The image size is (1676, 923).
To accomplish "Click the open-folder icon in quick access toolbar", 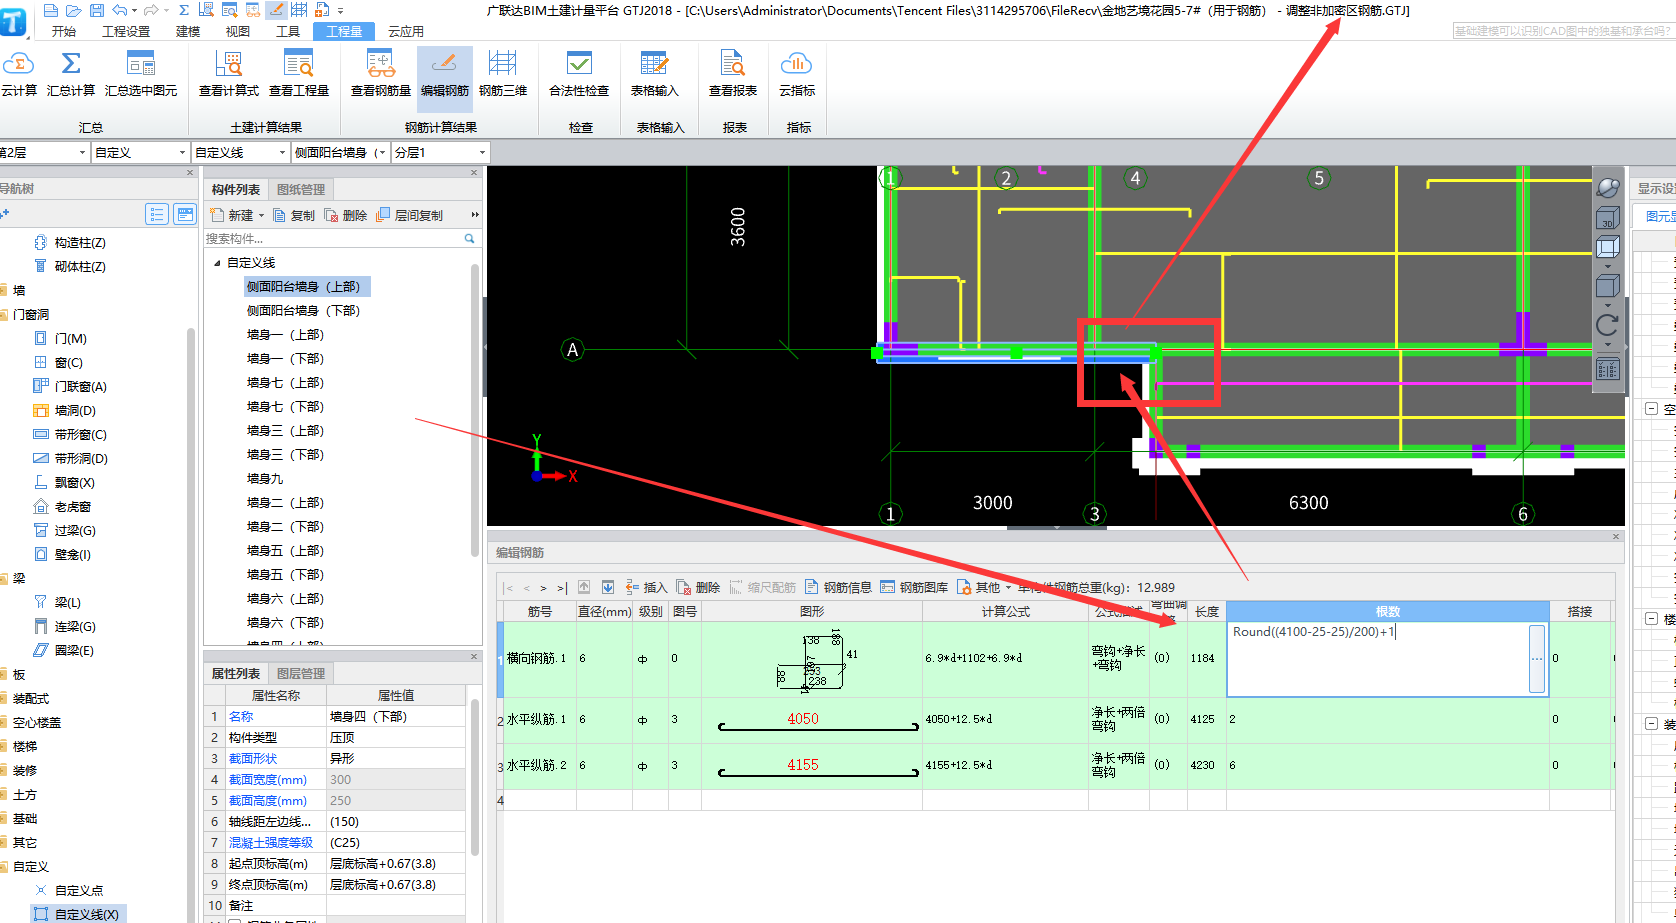I will pos(73,10).
